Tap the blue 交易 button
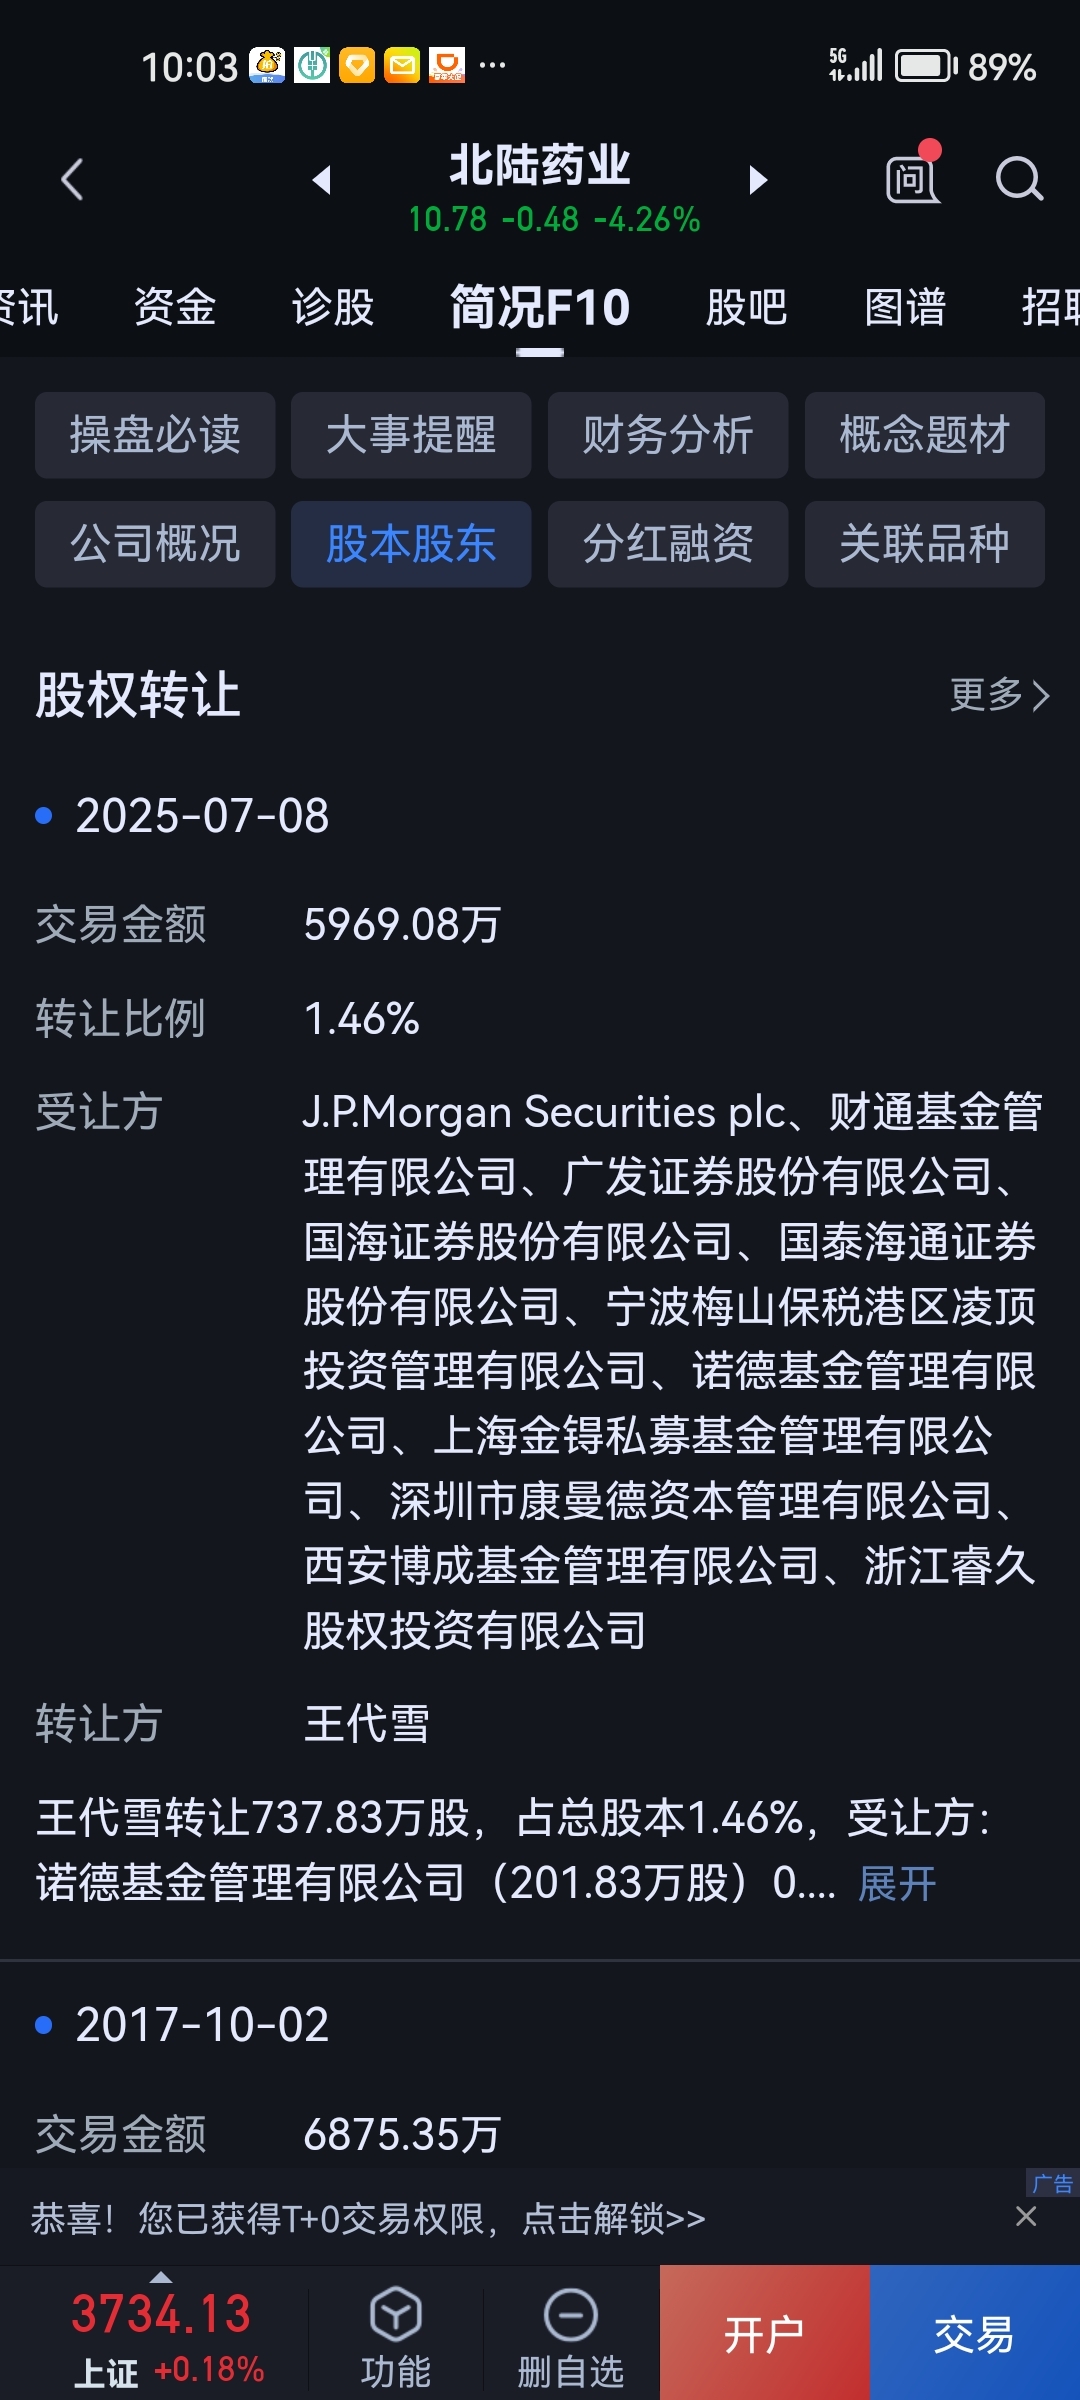Viewport: 1080px width, 2400px height. pos(975,2333)
